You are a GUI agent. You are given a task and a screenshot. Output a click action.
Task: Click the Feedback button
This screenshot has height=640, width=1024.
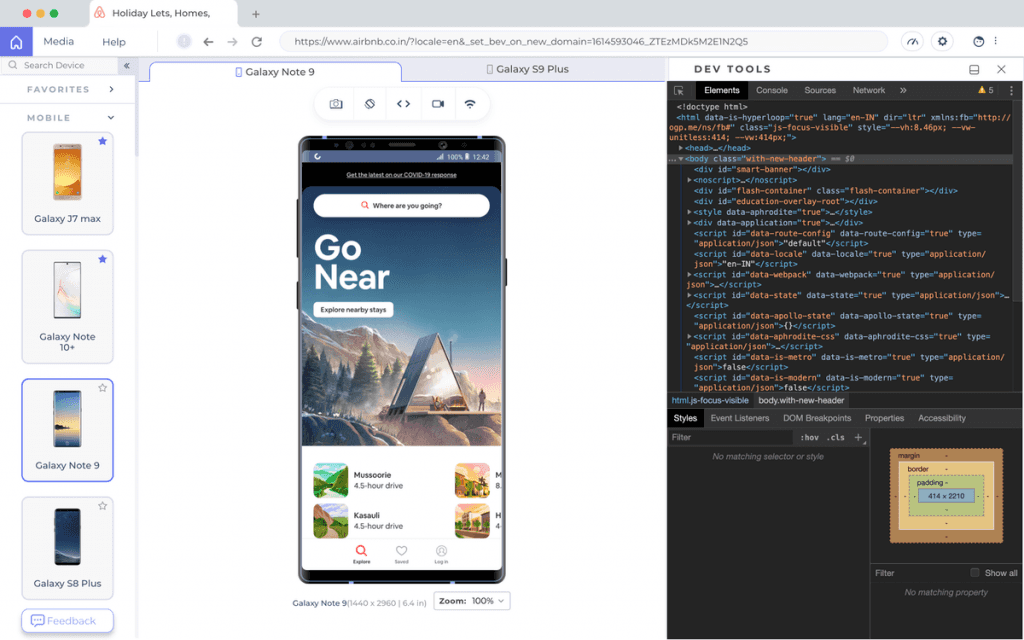pyautogui.click(x=66, y=621)
